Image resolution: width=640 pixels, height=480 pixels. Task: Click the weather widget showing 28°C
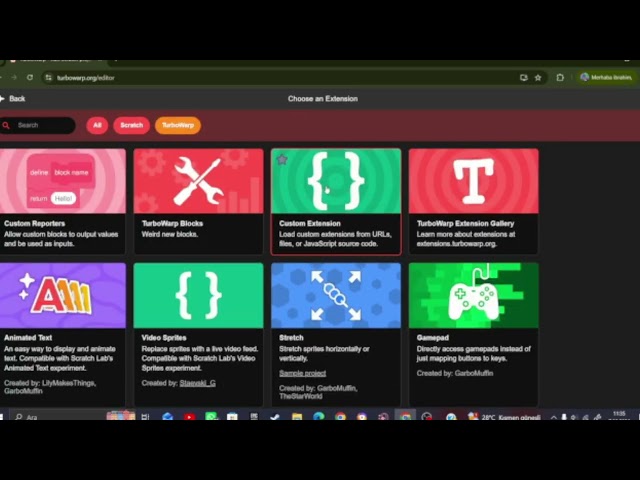pos(505,417)
